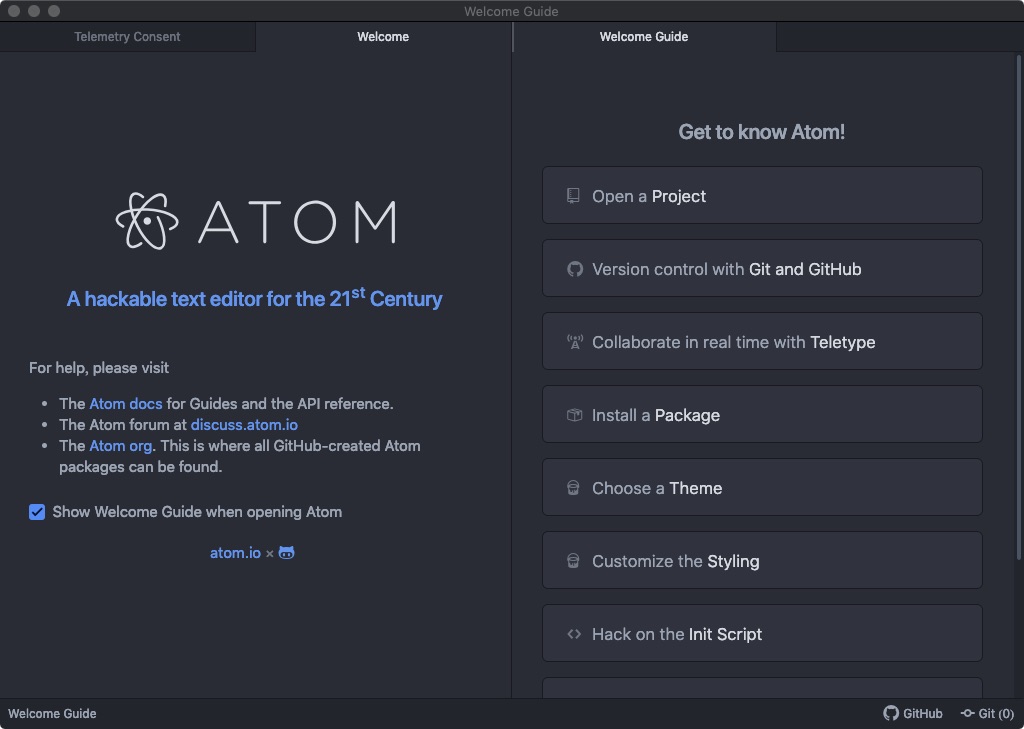Follow the Atom org link

click(121, 446)
